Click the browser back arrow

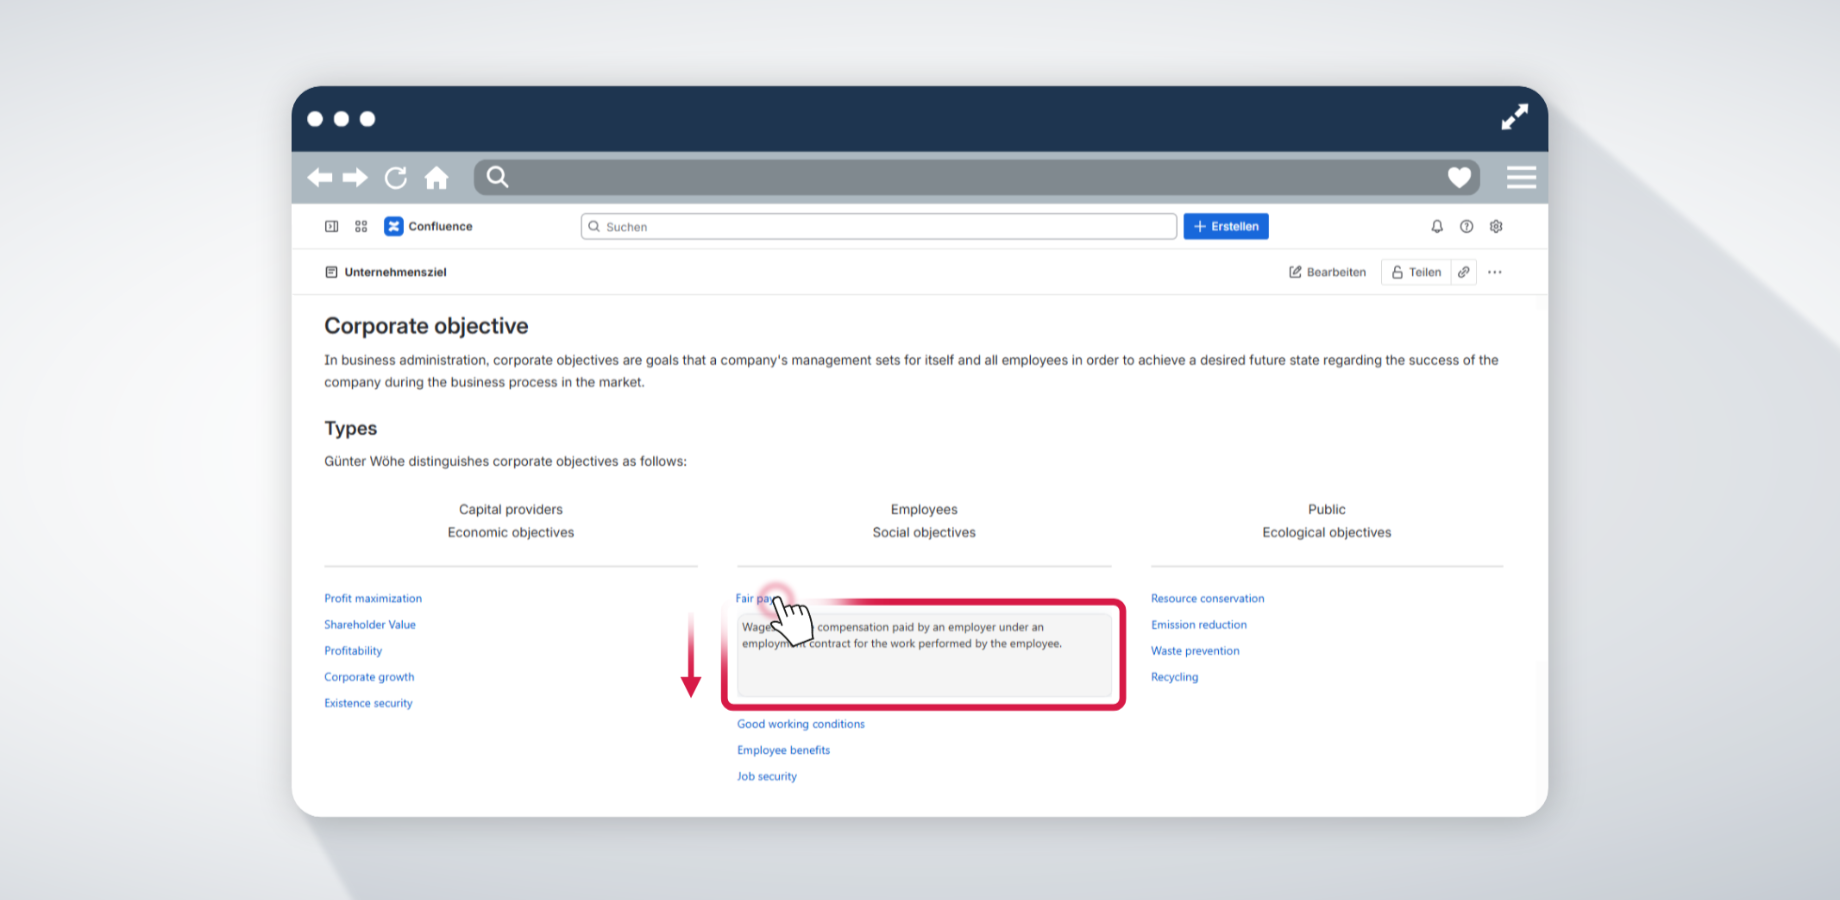point(320,178)
